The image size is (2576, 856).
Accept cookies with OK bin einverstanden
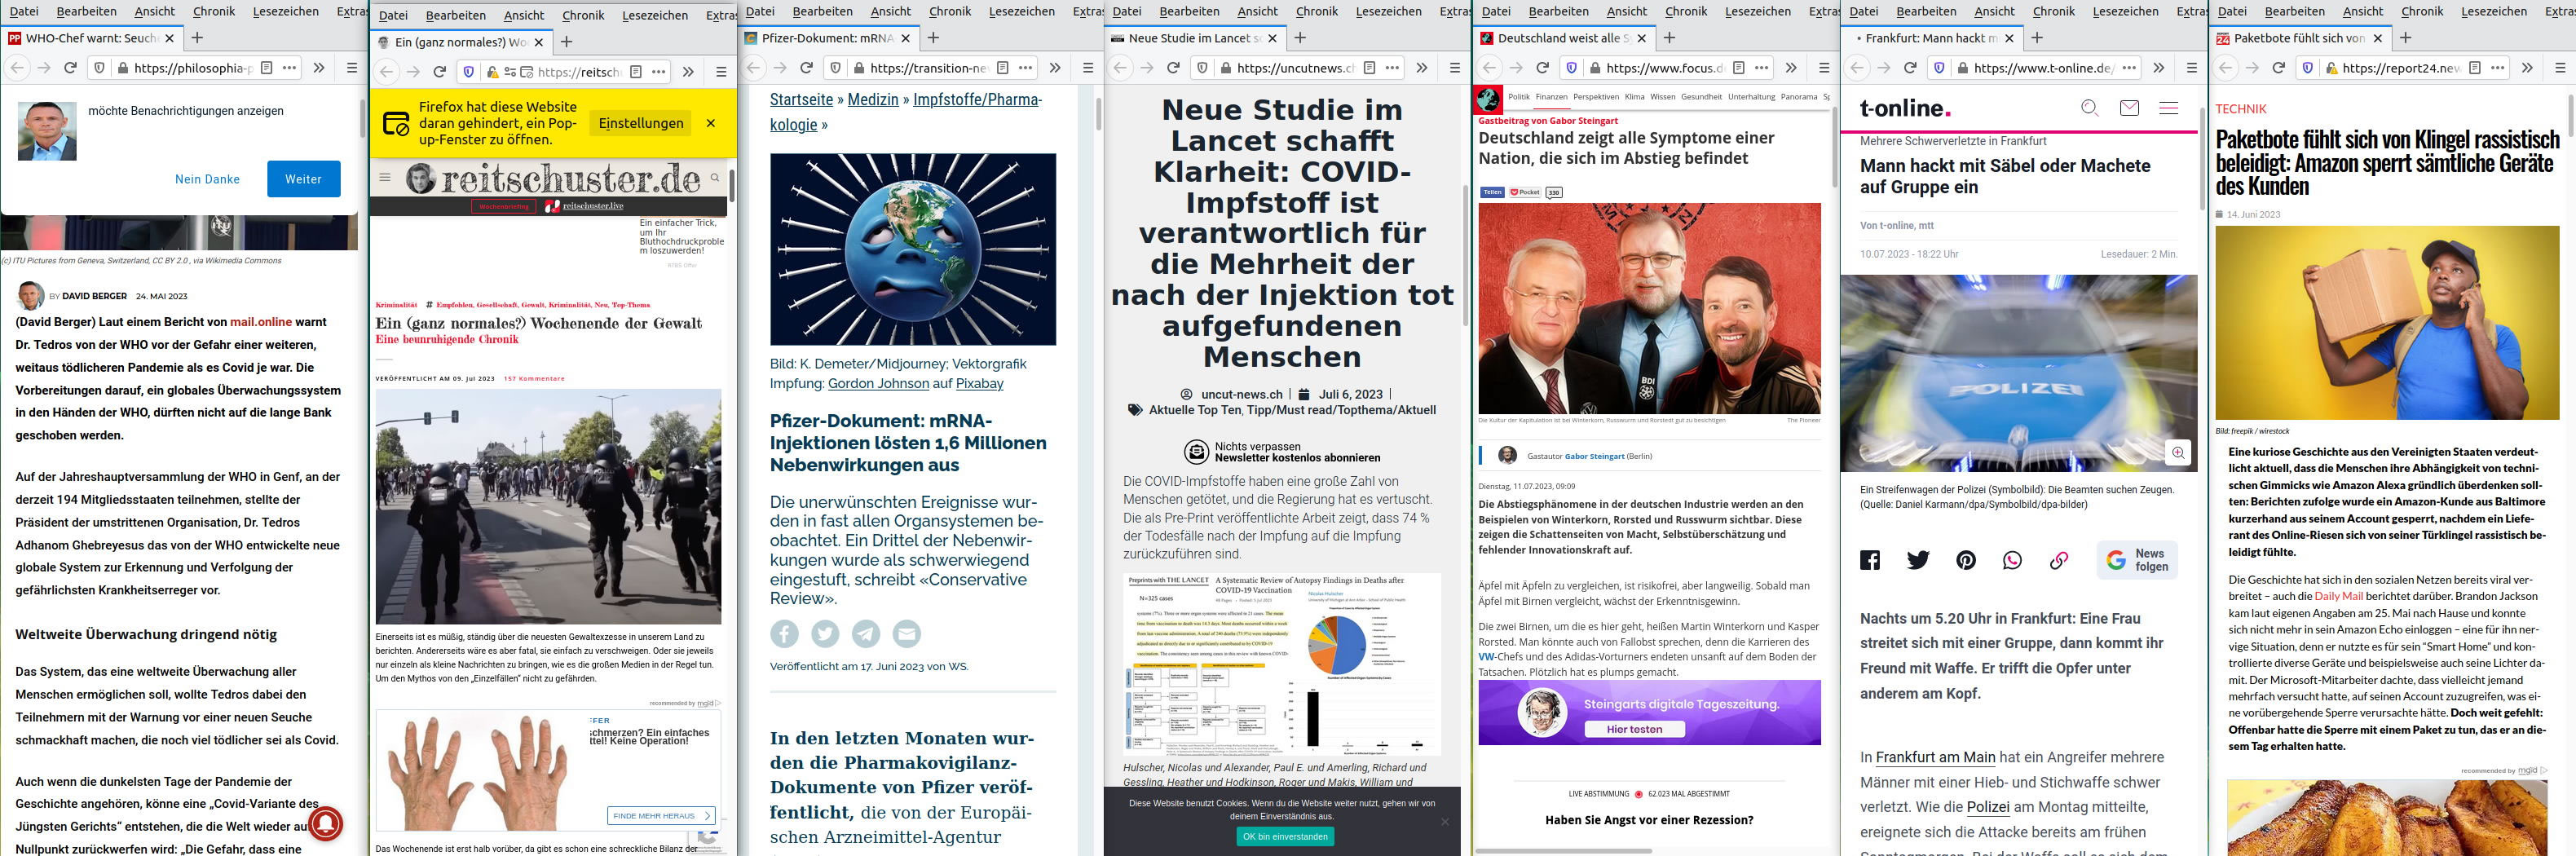[x=1285, y=836]
